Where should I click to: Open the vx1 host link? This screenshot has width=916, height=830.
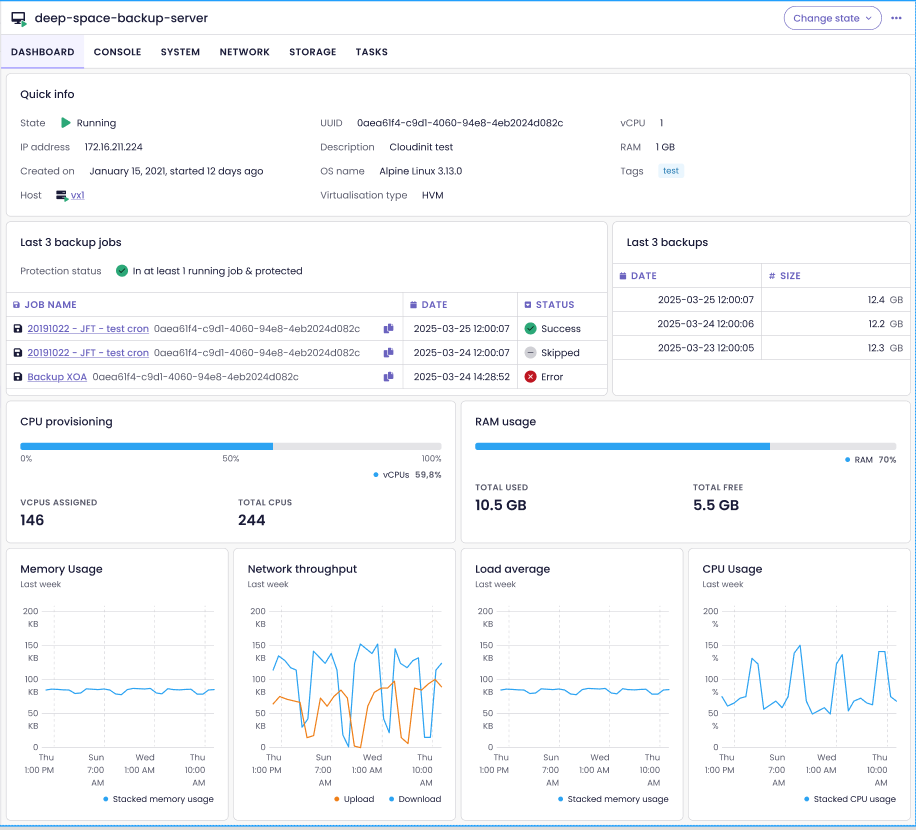click(77, 196)
